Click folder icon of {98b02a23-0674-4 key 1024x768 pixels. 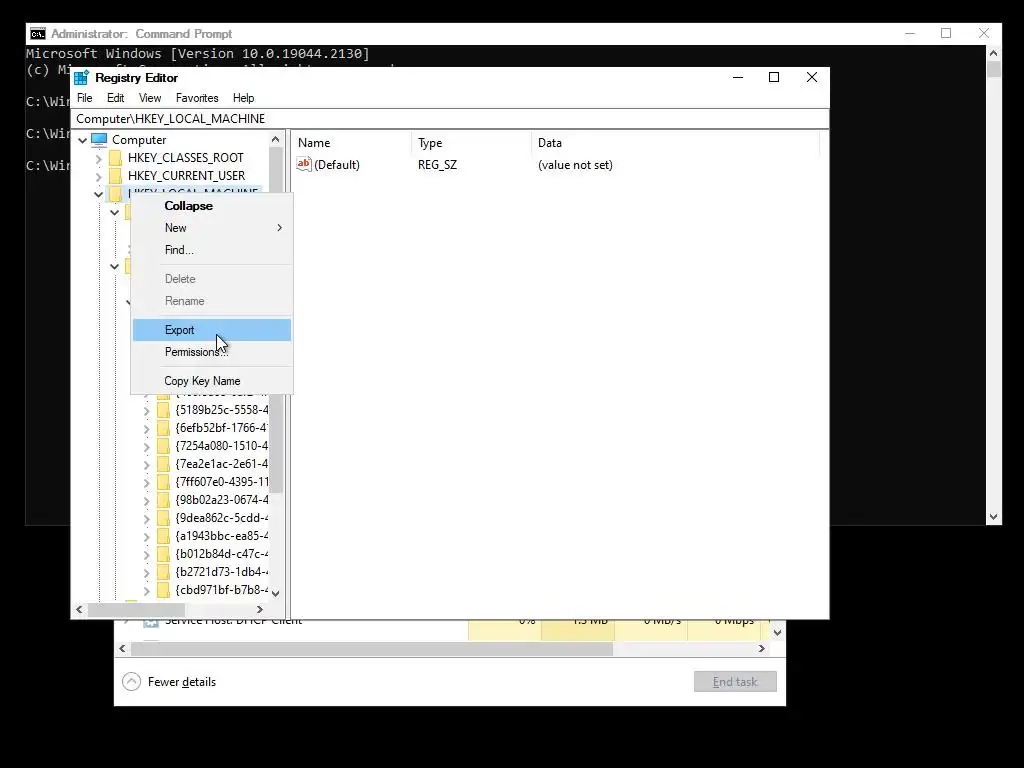pyautogui.click(x=163, y=500)
